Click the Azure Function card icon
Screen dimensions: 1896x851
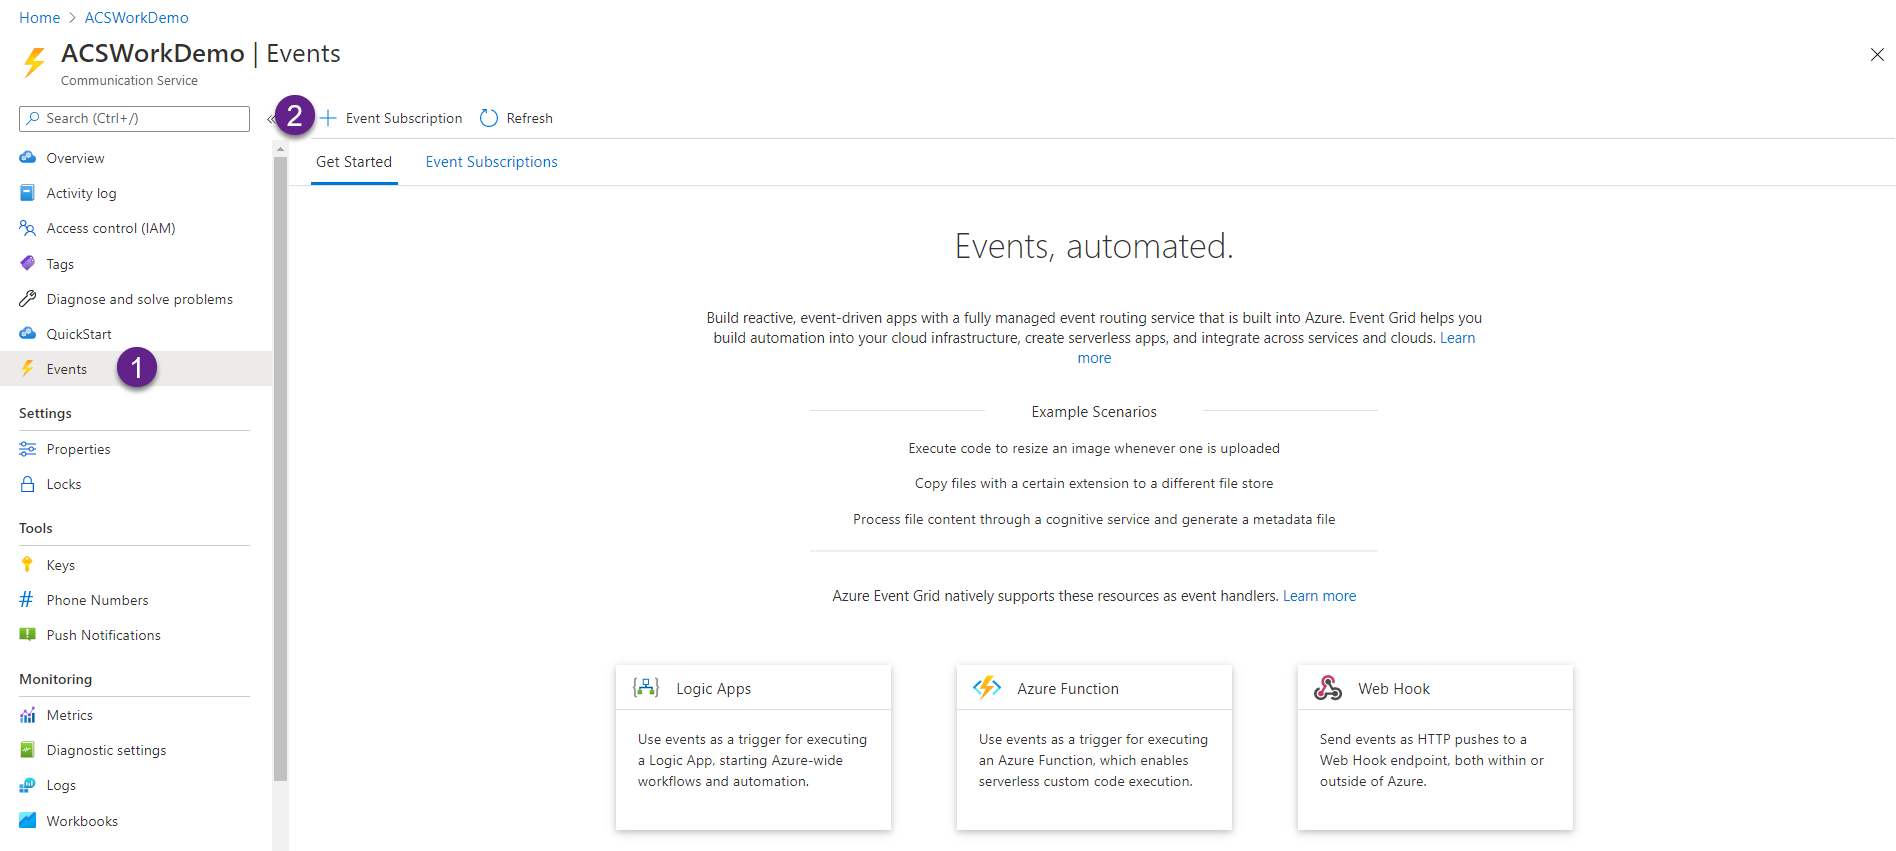click(987, 688)
